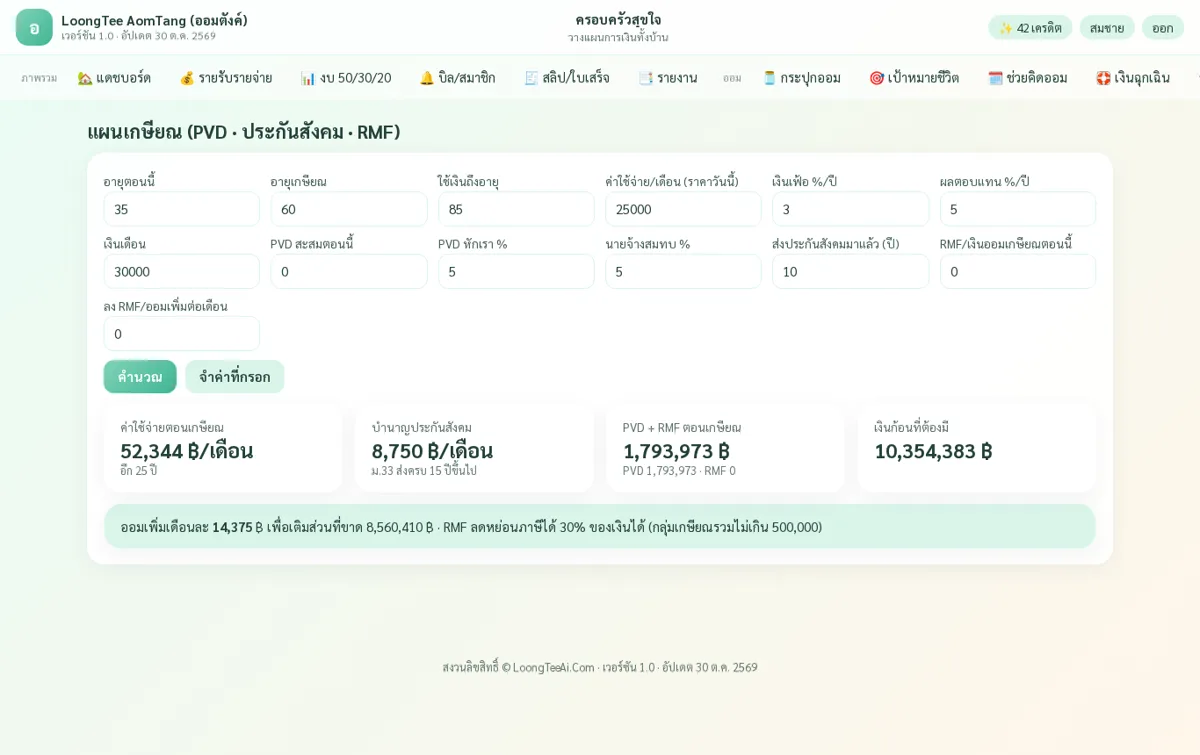
Task: Click the calendar icon beside ช่วยคิดออม
Action: point(995,78)
